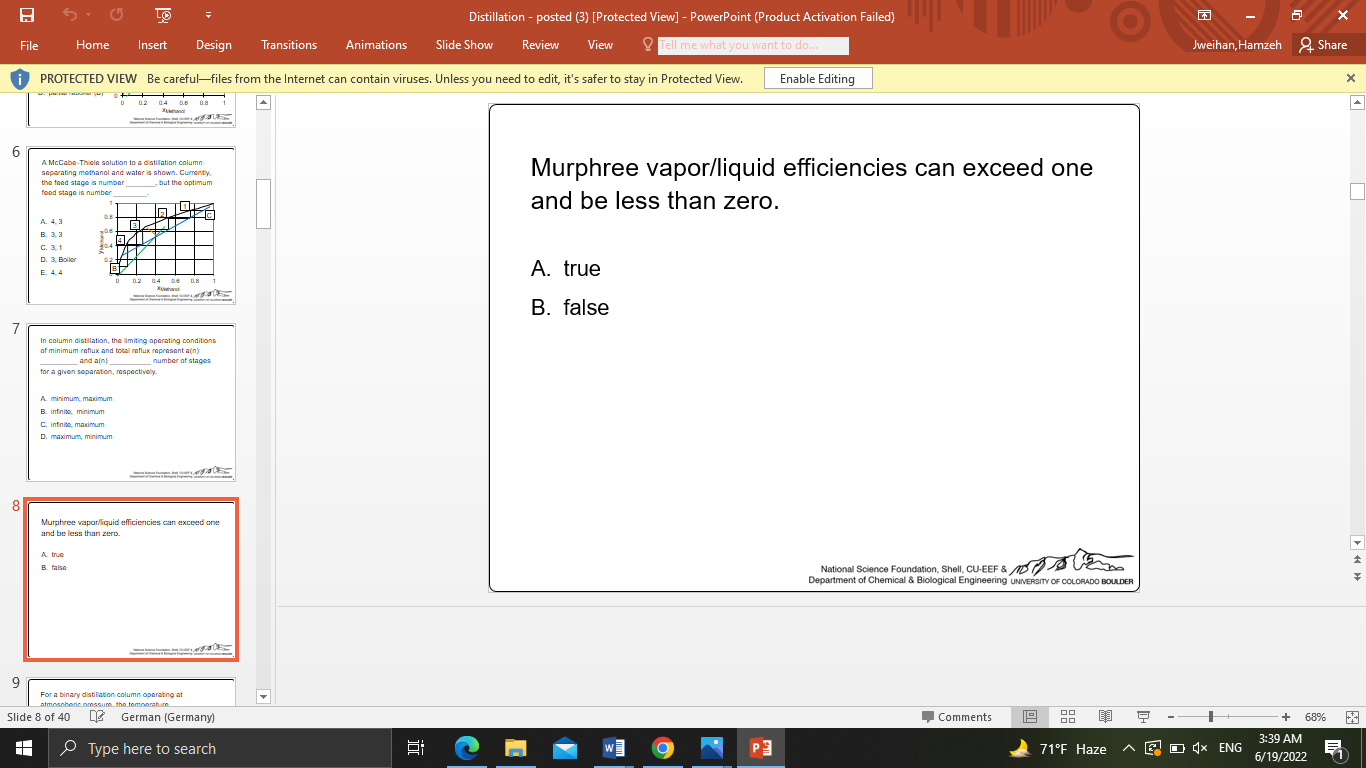Click the volume icon in system tray

coord(1200,748)
